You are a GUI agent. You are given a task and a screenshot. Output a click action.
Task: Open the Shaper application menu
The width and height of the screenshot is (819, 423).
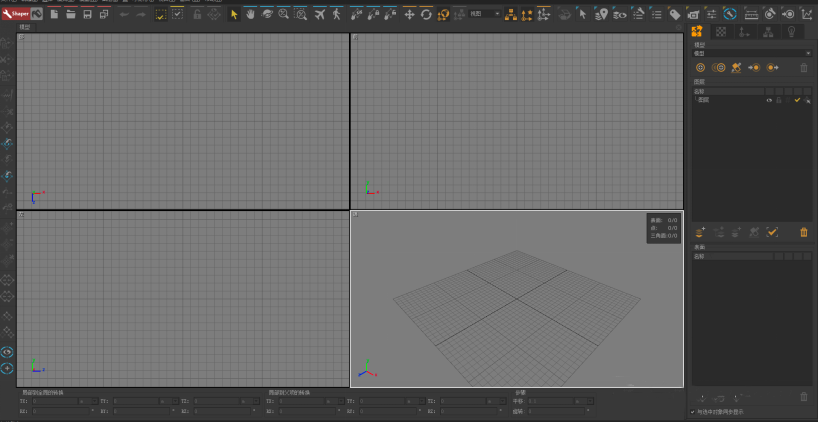point(16,15)
